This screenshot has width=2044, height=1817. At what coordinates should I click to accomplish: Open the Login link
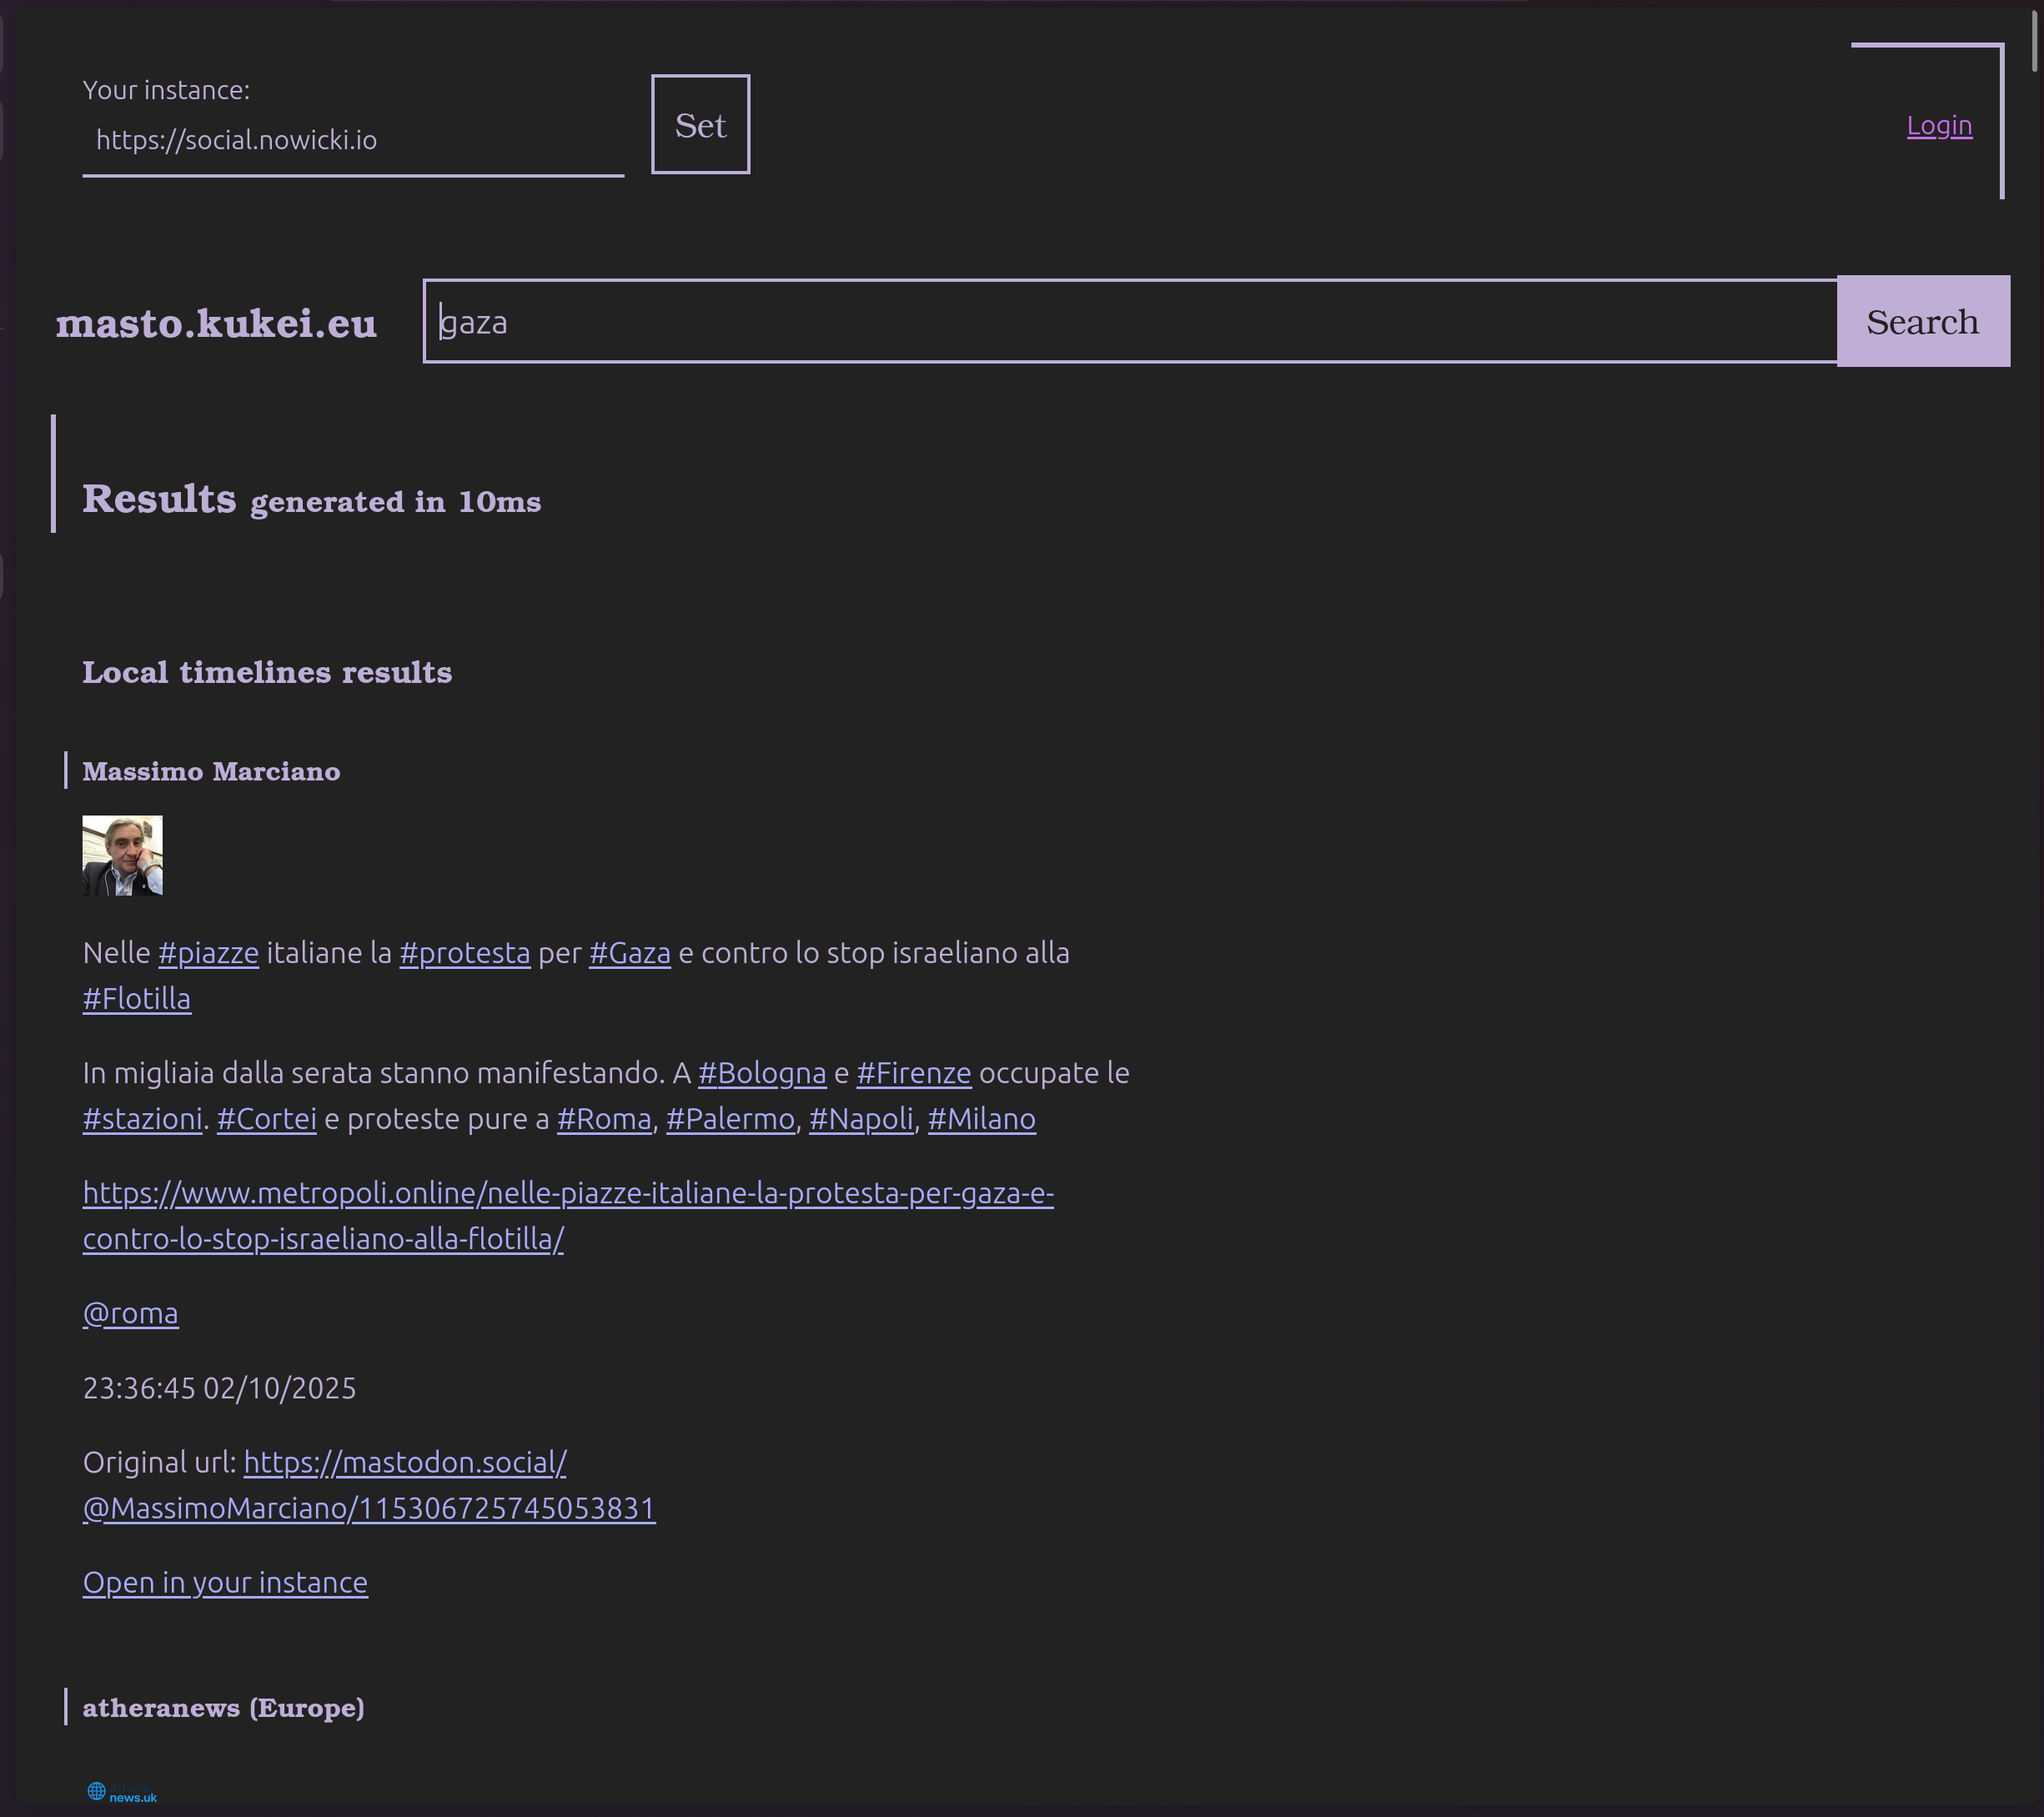coord(1939,125)
